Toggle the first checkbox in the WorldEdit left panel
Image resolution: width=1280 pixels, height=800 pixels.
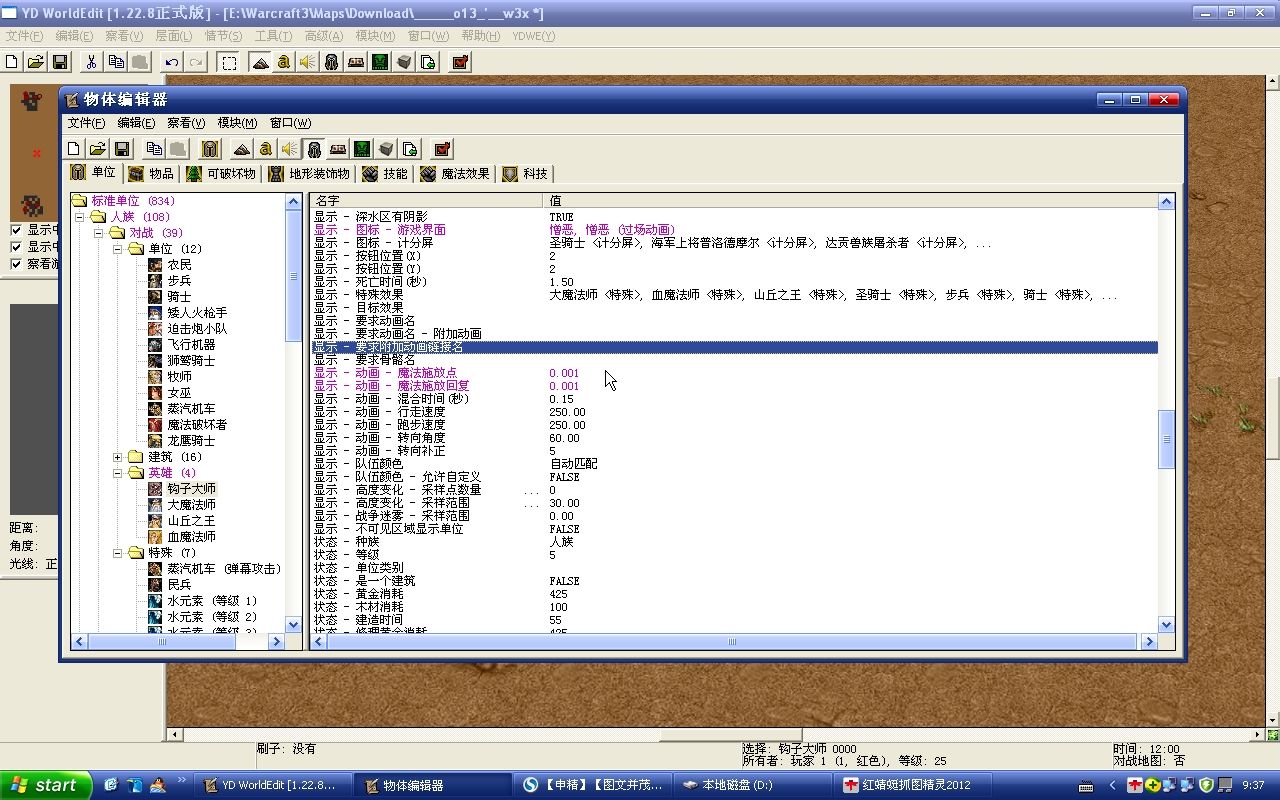(x=16, y=230)
